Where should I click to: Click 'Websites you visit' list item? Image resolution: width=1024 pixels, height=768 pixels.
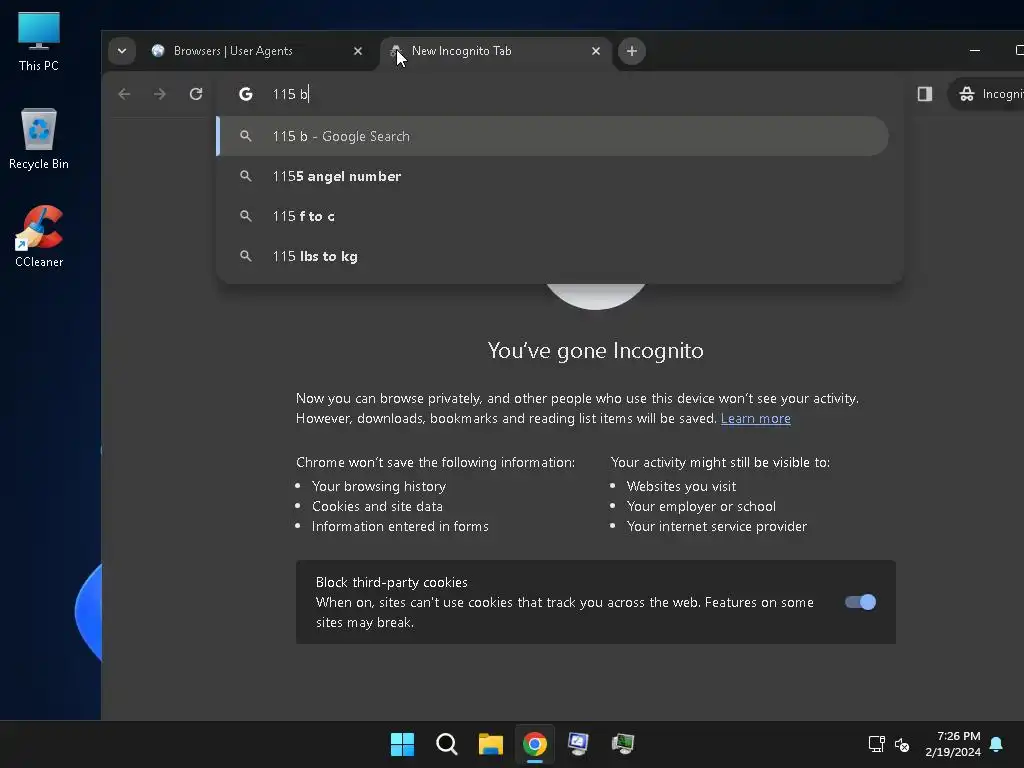click(681, 487)
